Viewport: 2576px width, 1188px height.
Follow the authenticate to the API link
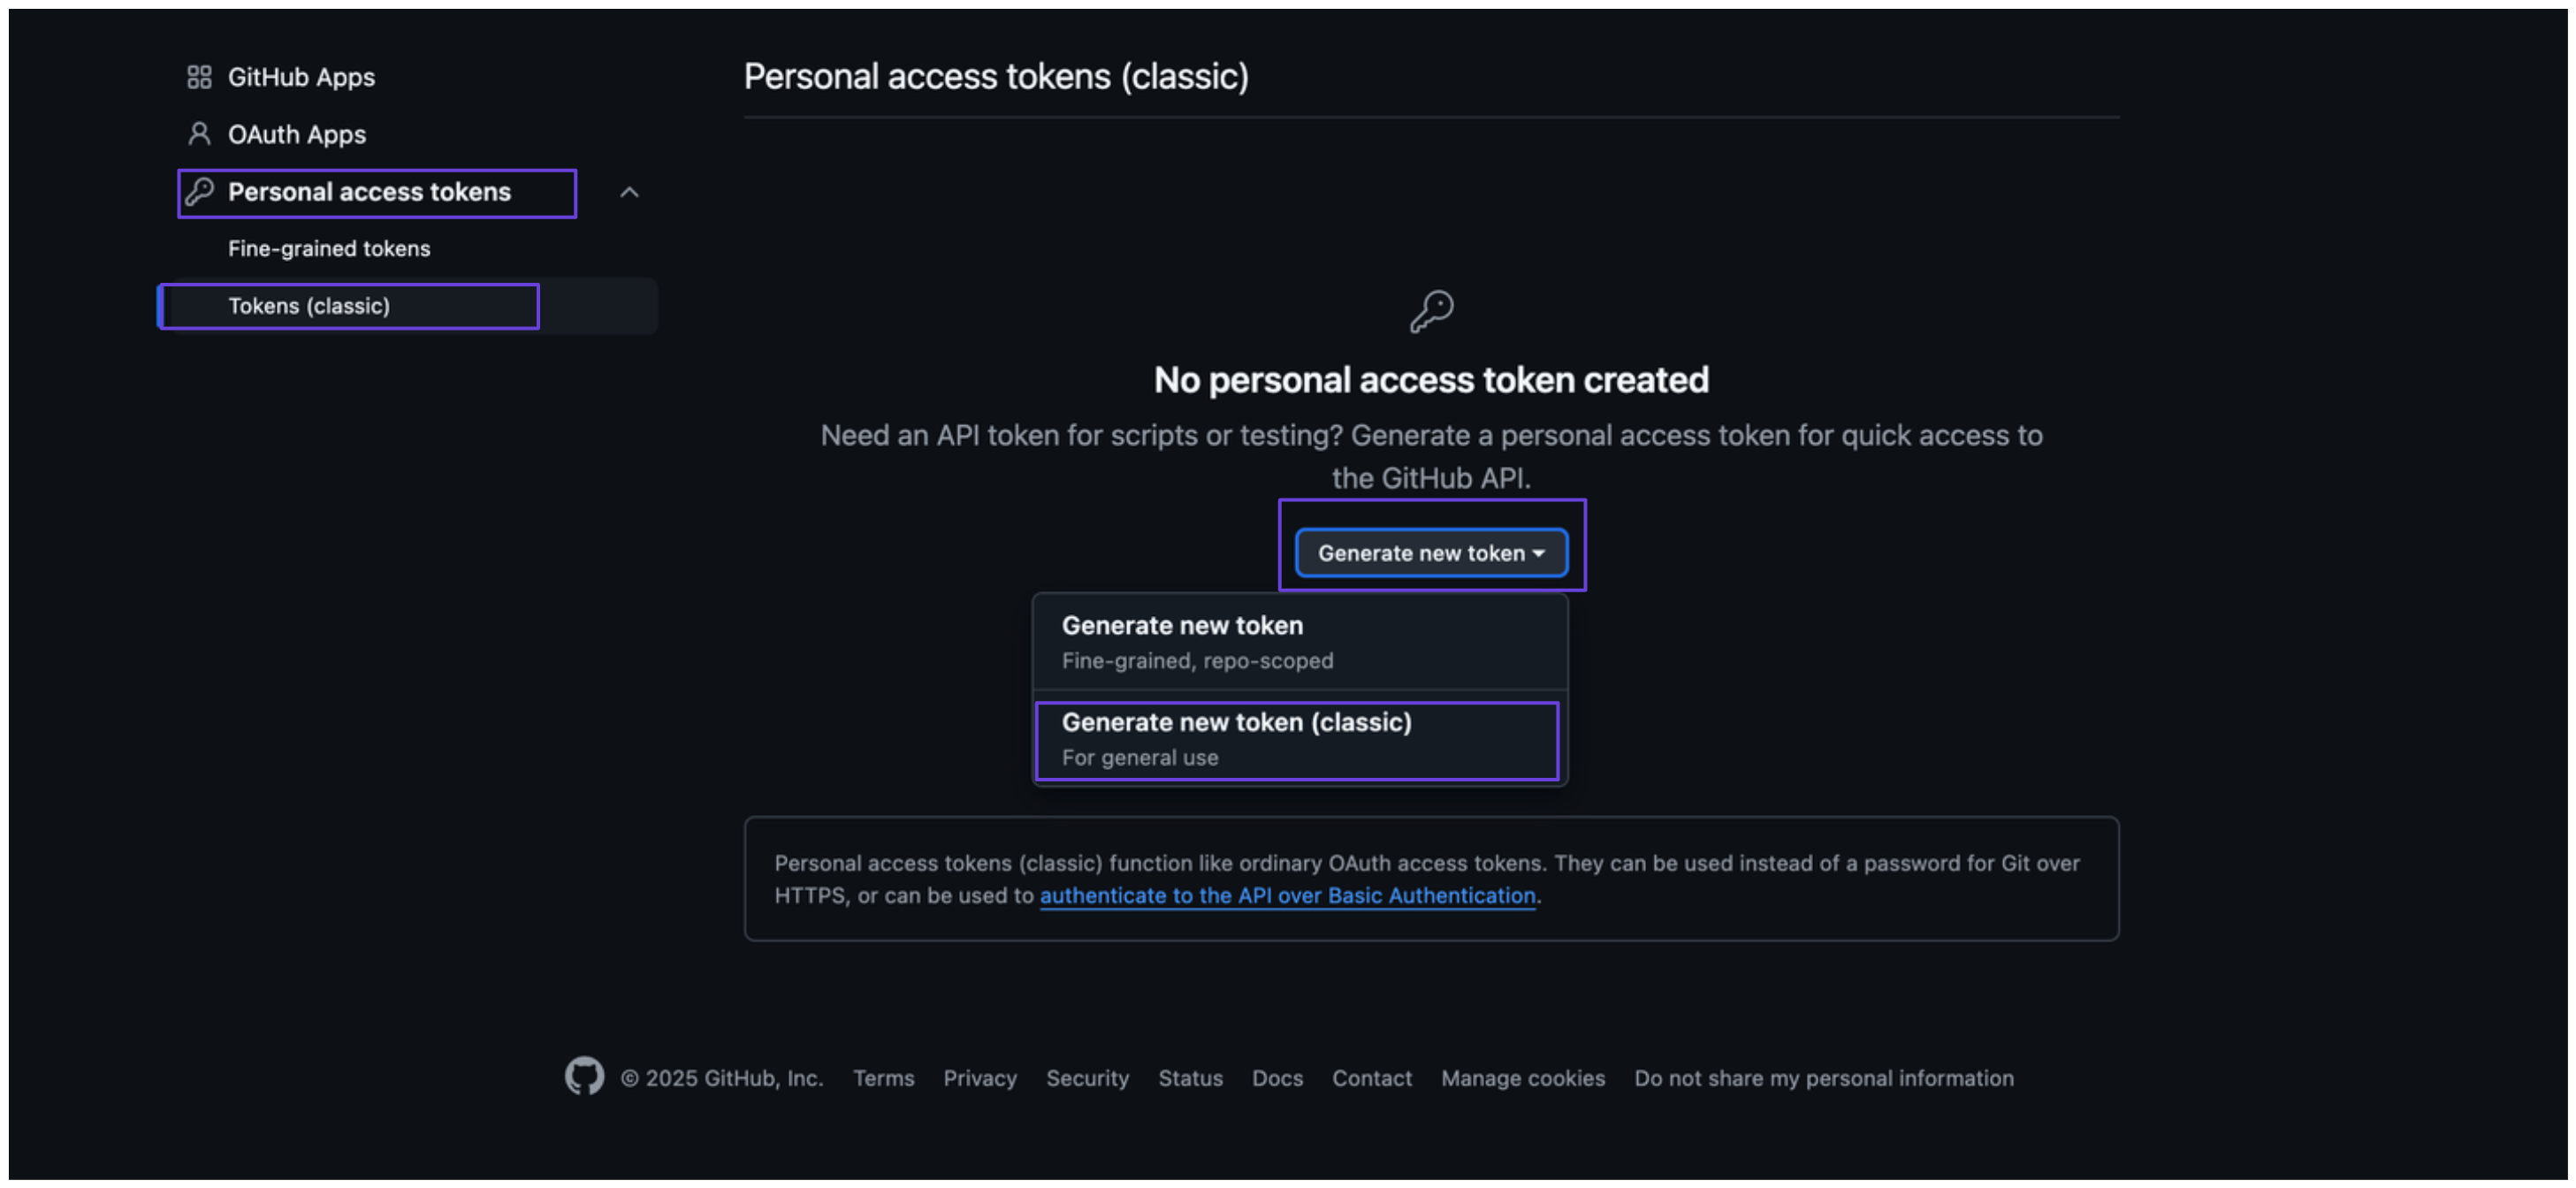pyautogui.click(x=1287, y=895)
